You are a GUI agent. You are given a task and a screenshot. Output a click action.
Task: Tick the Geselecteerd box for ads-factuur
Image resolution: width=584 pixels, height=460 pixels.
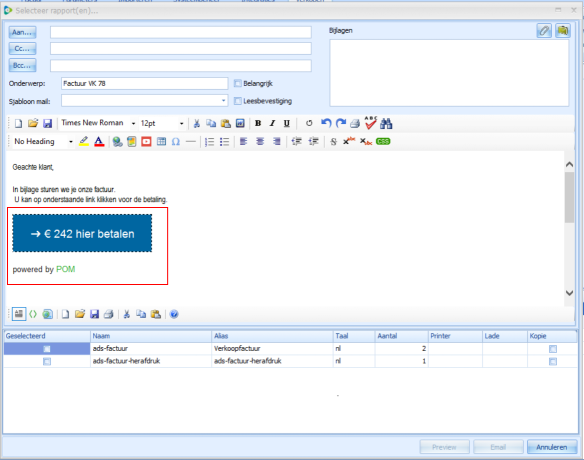tap(47, 349)
